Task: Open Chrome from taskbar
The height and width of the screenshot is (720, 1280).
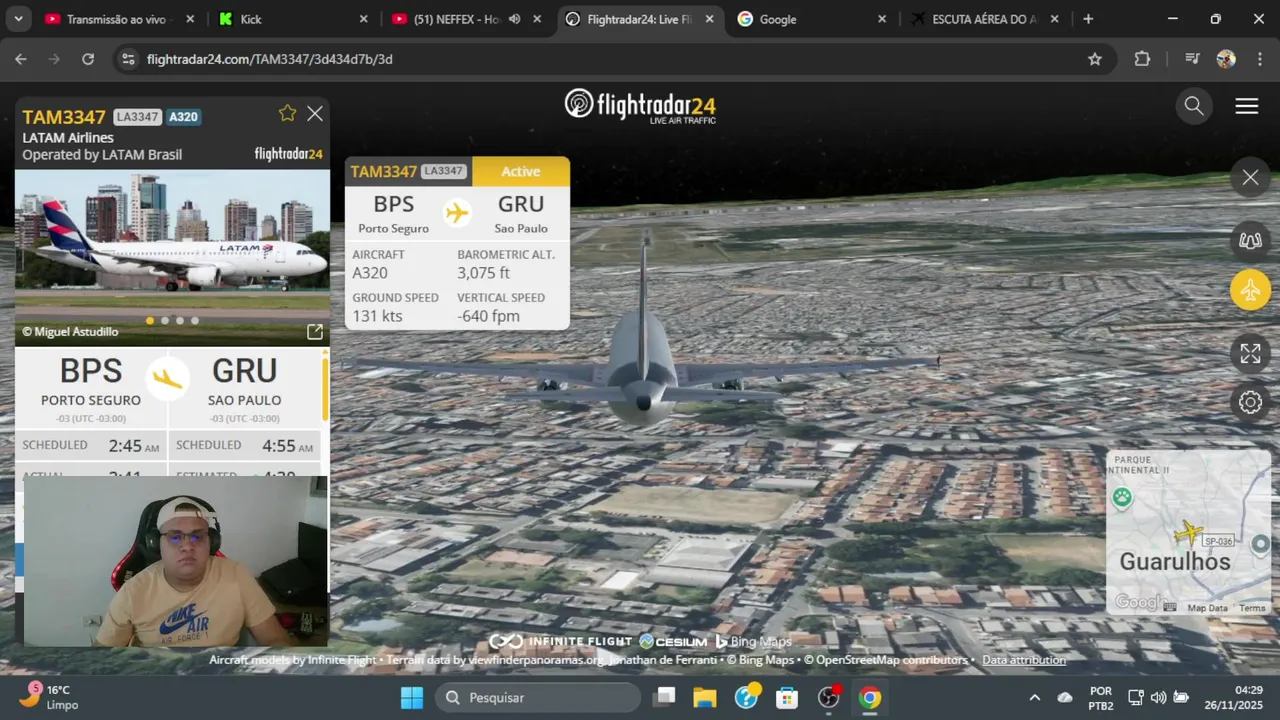Action: (870, 697)
